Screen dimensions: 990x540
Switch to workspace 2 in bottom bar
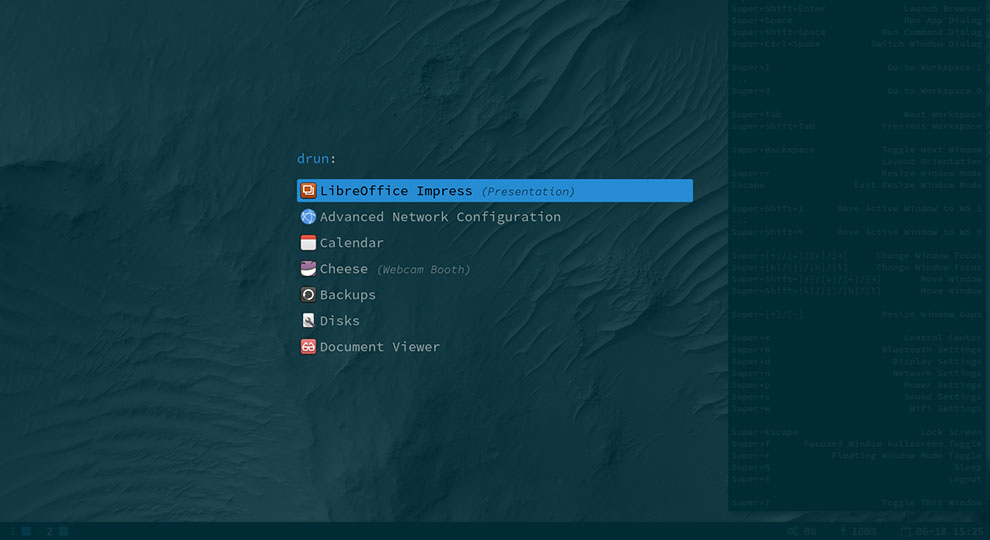57,531
